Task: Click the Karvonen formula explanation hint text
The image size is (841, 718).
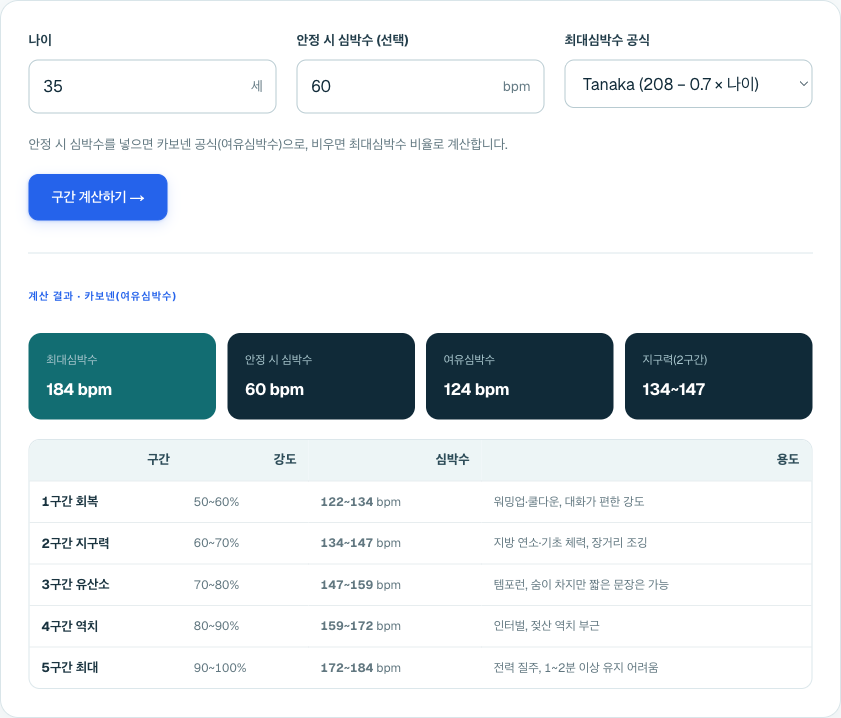Action: click(x=268, y=144)
